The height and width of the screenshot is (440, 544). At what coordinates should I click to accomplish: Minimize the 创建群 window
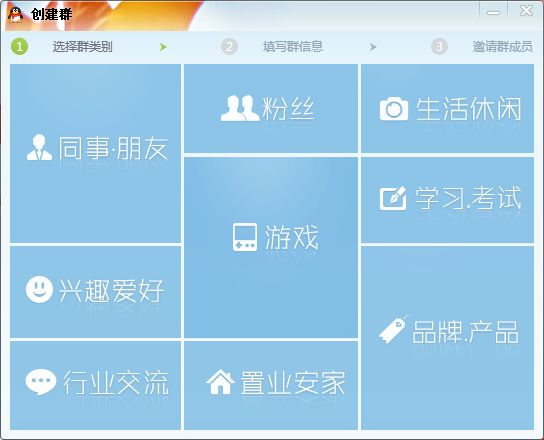click(x=493, y=13)
